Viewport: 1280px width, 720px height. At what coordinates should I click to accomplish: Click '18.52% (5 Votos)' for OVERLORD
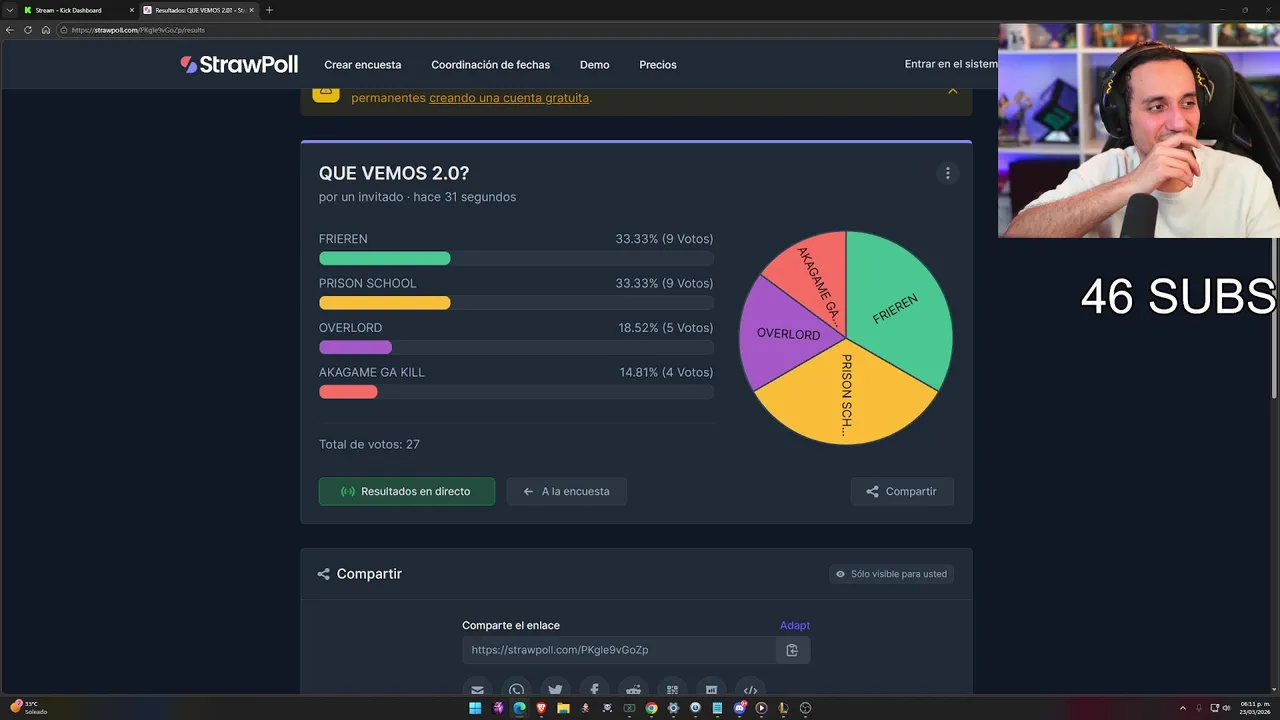pyautogui.click(x=666, y=328)
